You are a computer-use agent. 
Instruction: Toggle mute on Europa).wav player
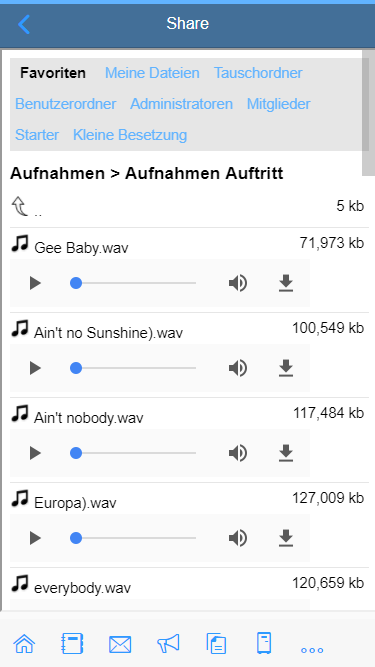238,538
